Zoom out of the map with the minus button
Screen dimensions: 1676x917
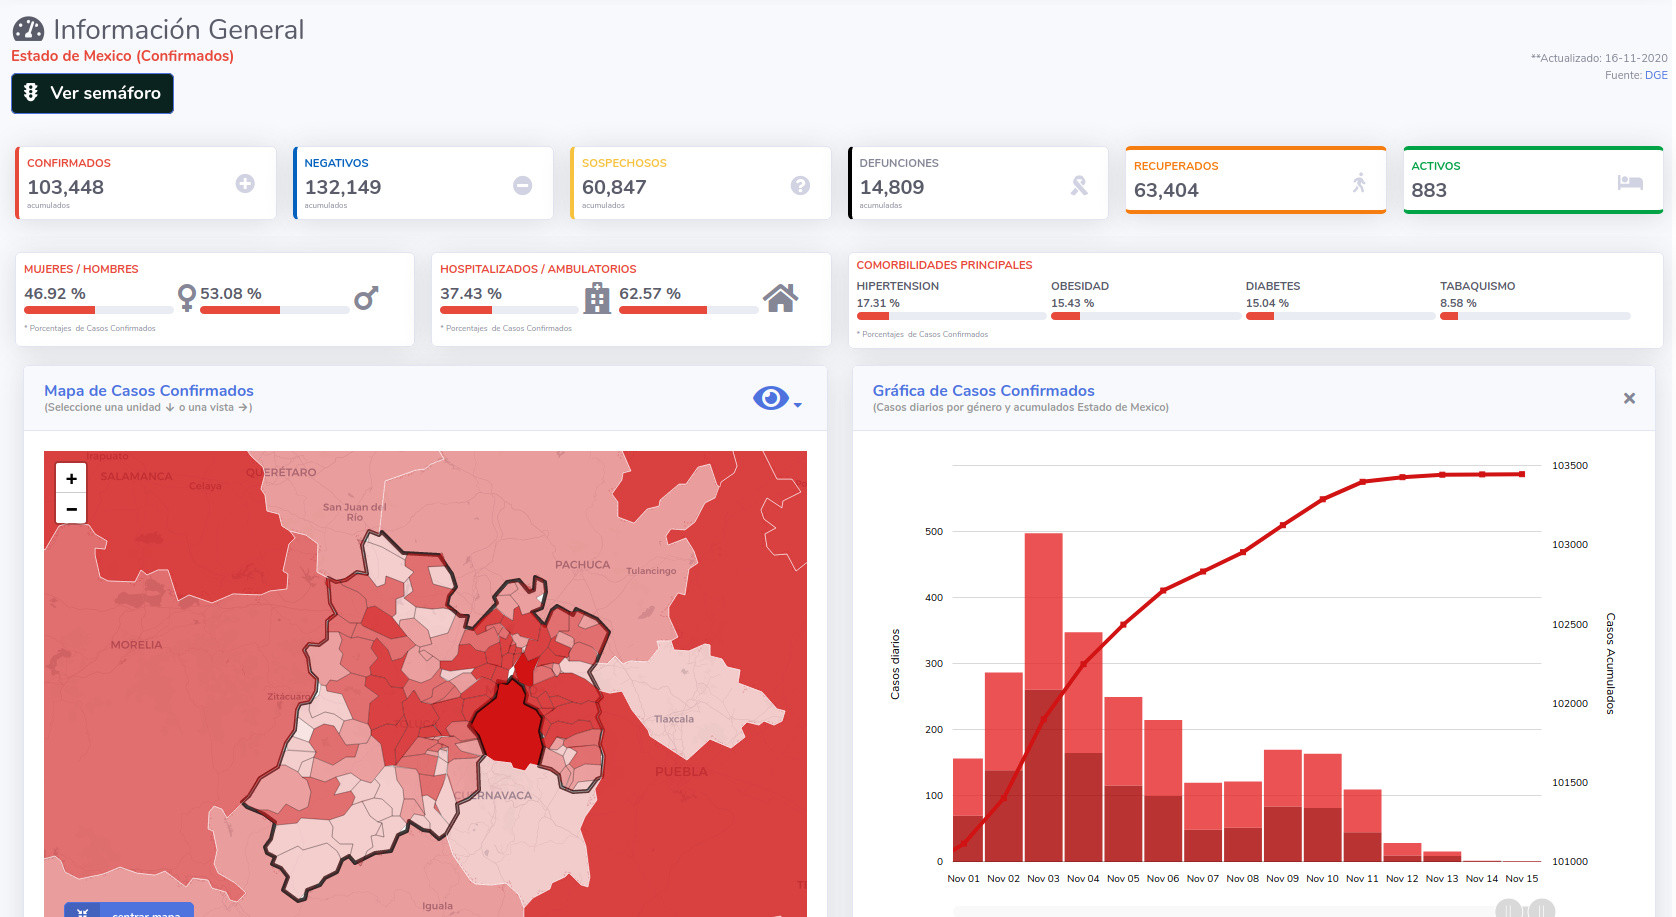click(x=71, y=508)
